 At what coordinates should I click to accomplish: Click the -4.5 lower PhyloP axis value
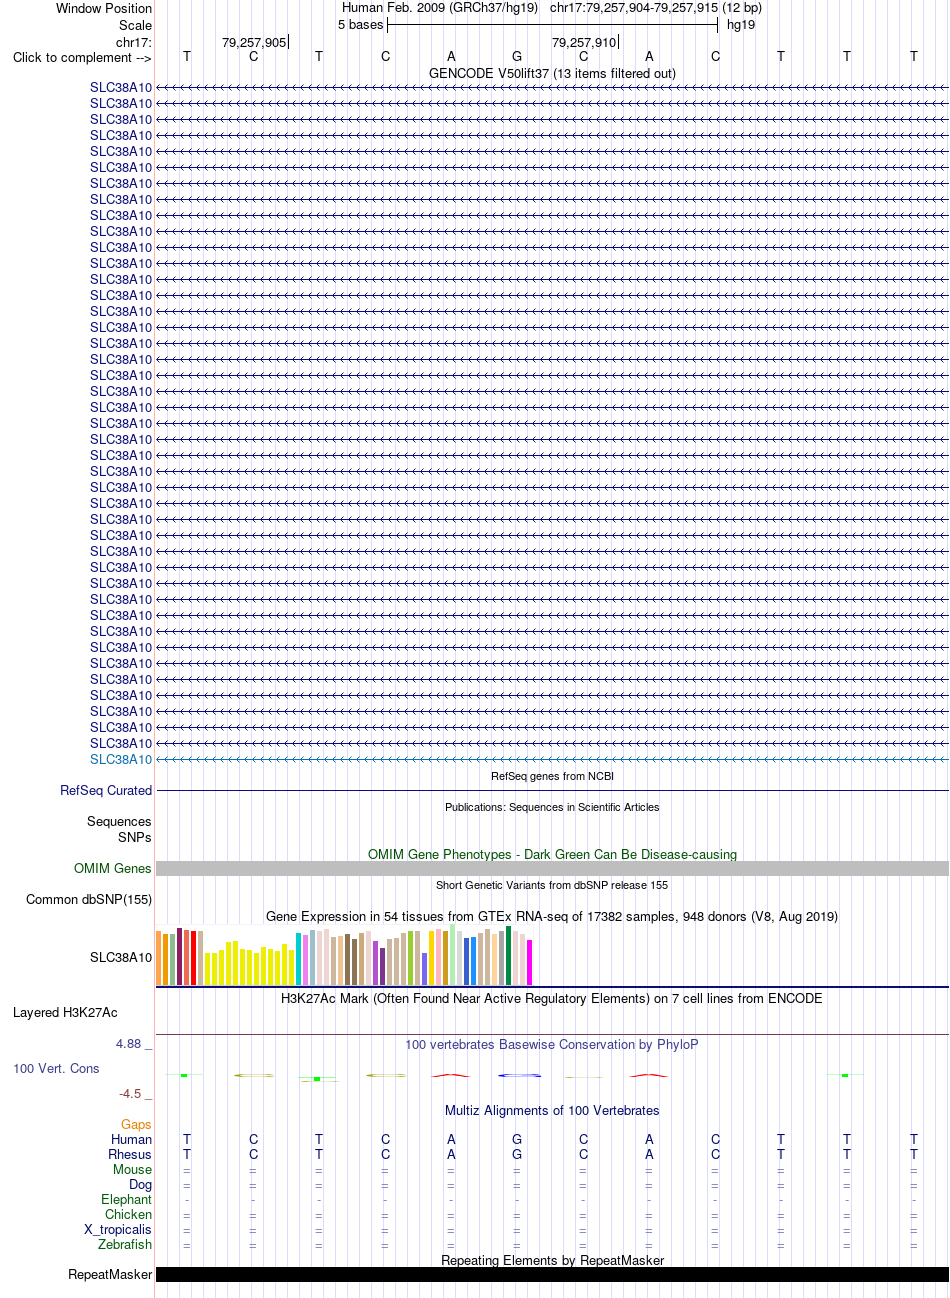pos(130,1093)
